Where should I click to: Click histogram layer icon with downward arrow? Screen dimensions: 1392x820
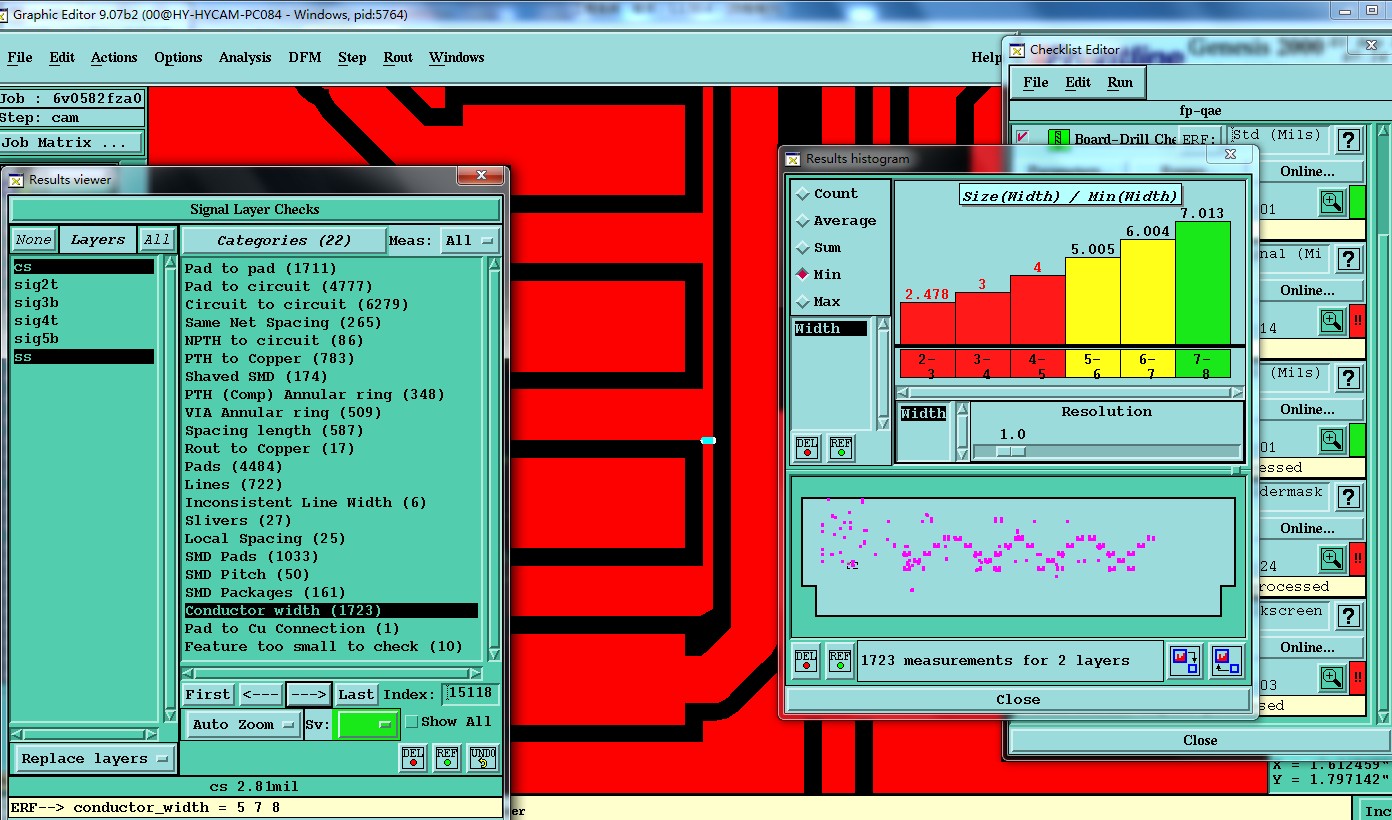tap(1186, 661)
